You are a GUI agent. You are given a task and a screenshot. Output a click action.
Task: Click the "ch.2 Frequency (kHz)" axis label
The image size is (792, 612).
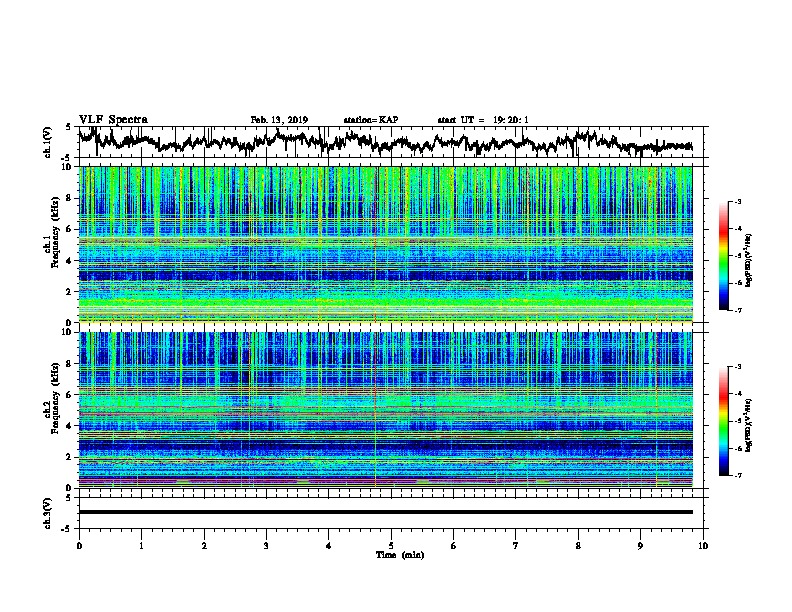tap(51, 398)
